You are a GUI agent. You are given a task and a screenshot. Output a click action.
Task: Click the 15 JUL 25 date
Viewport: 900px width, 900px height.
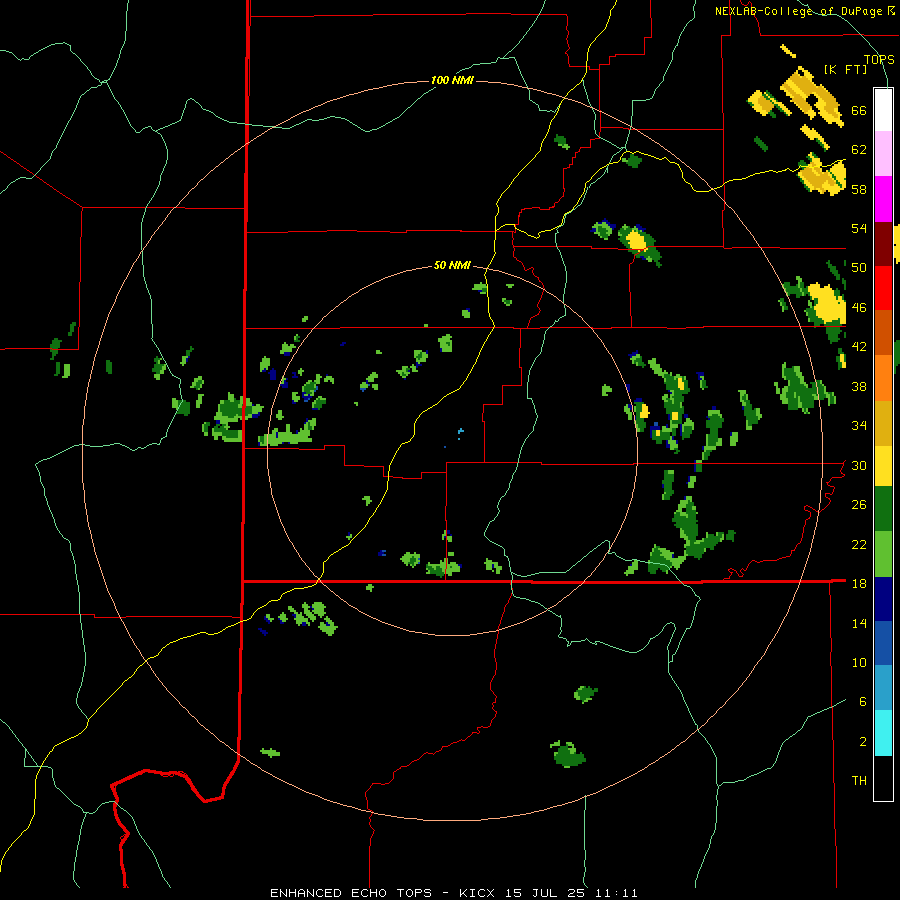pos(548,893)
